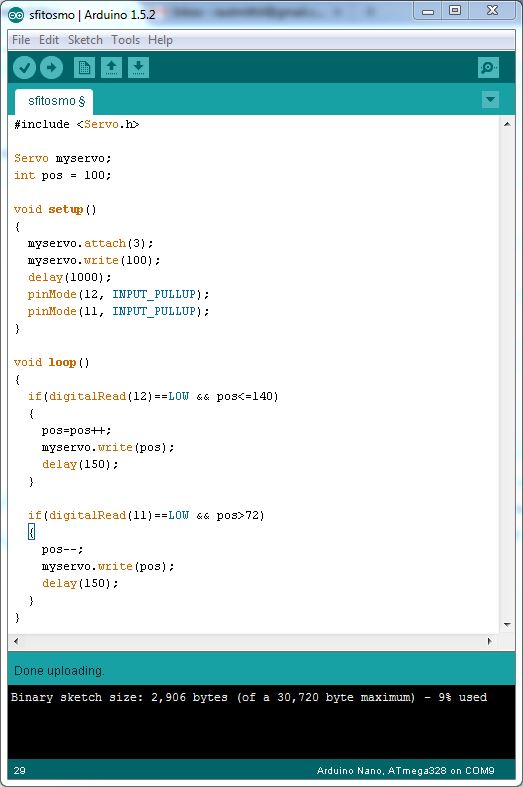The width and height of the screenshot is (523, 787).
Task: Click 'Arduino Nano, ATmega328 on COM9' status text
Action: [406, 770]
